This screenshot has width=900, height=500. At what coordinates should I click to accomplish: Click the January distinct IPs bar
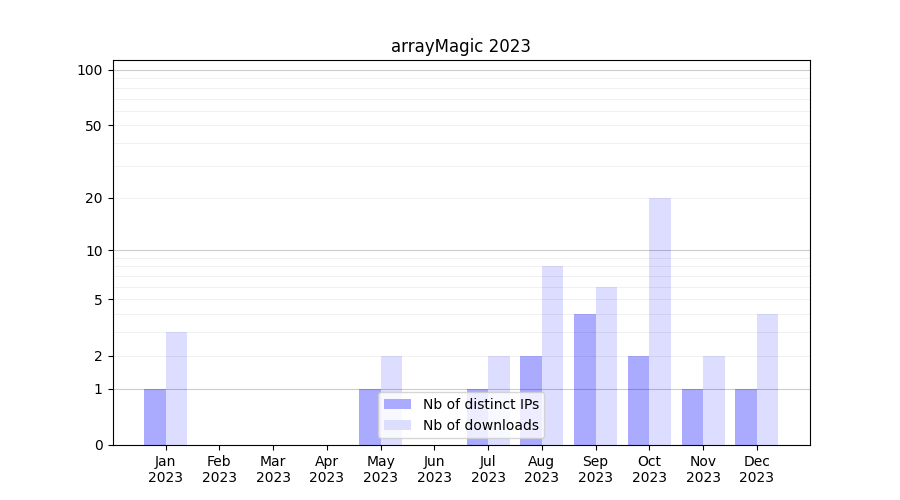[155, 417]
